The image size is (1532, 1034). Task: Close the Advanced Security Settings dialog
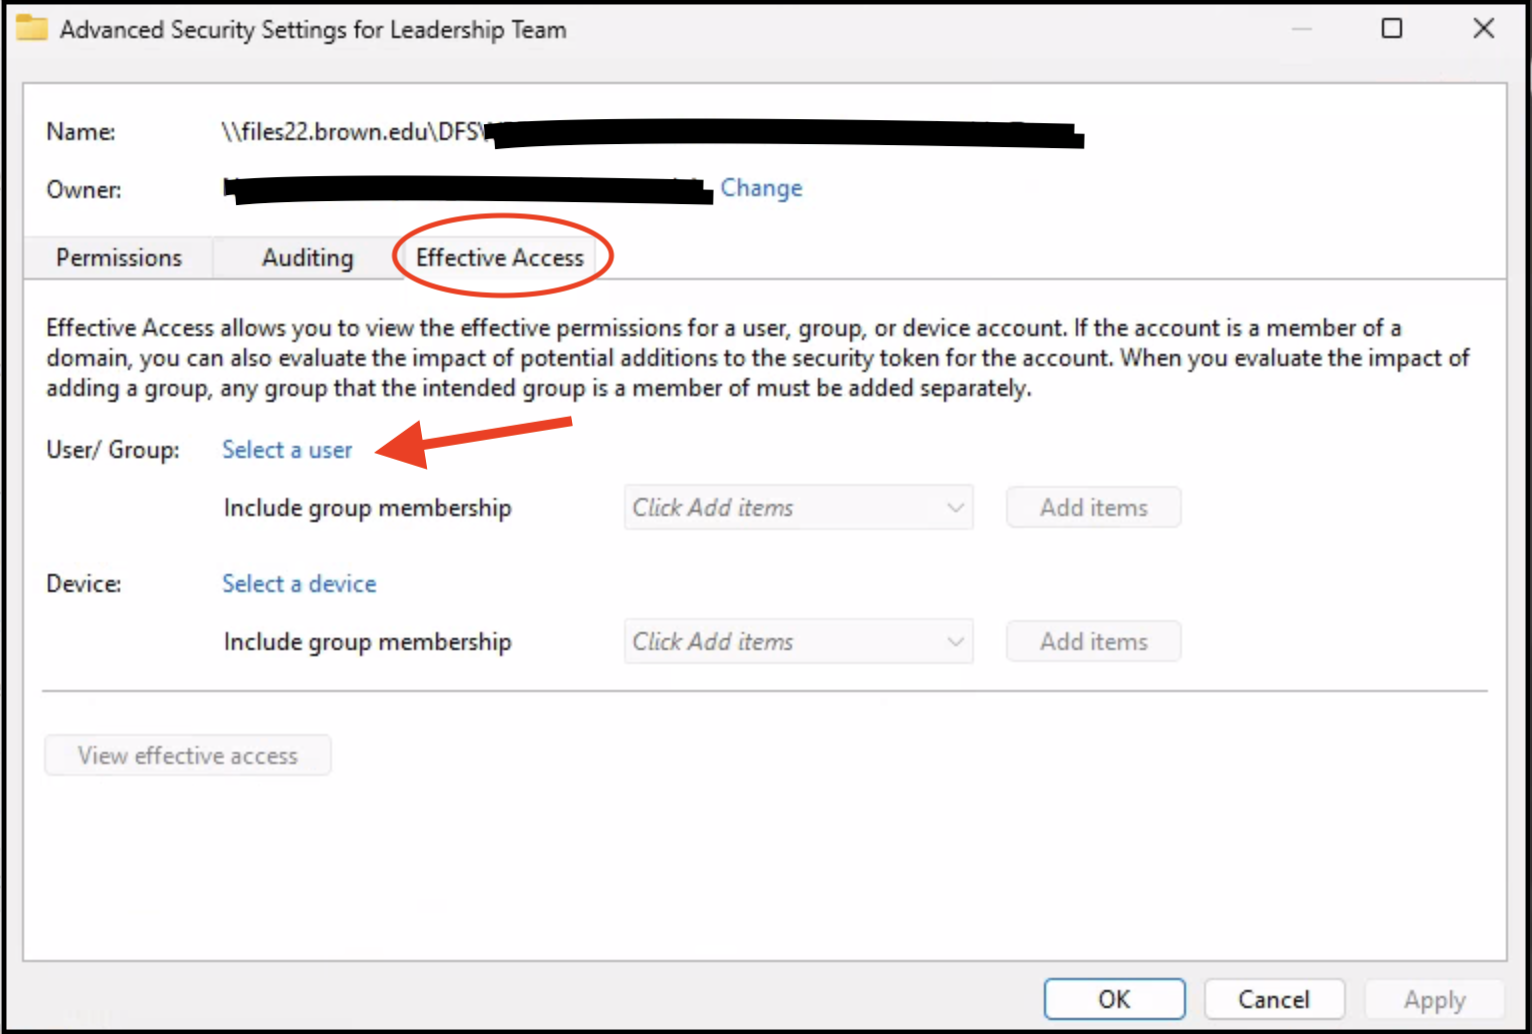1483,29
